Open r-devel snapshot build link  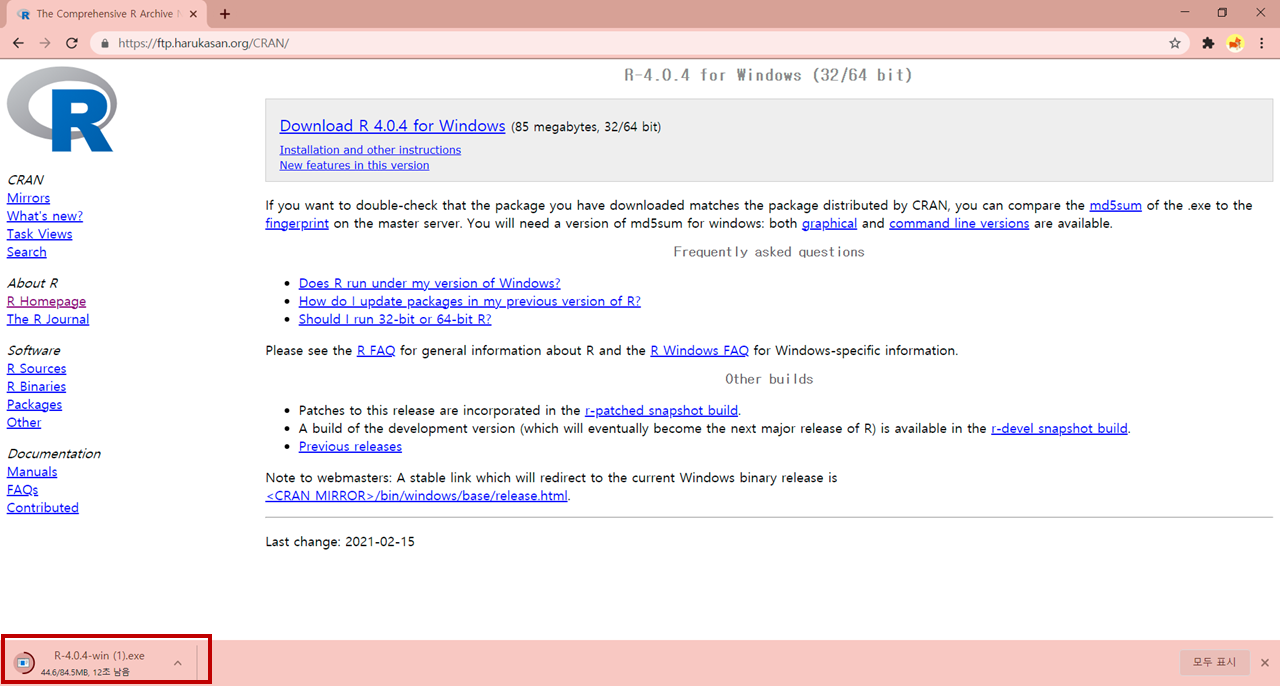coord(1059,428)
